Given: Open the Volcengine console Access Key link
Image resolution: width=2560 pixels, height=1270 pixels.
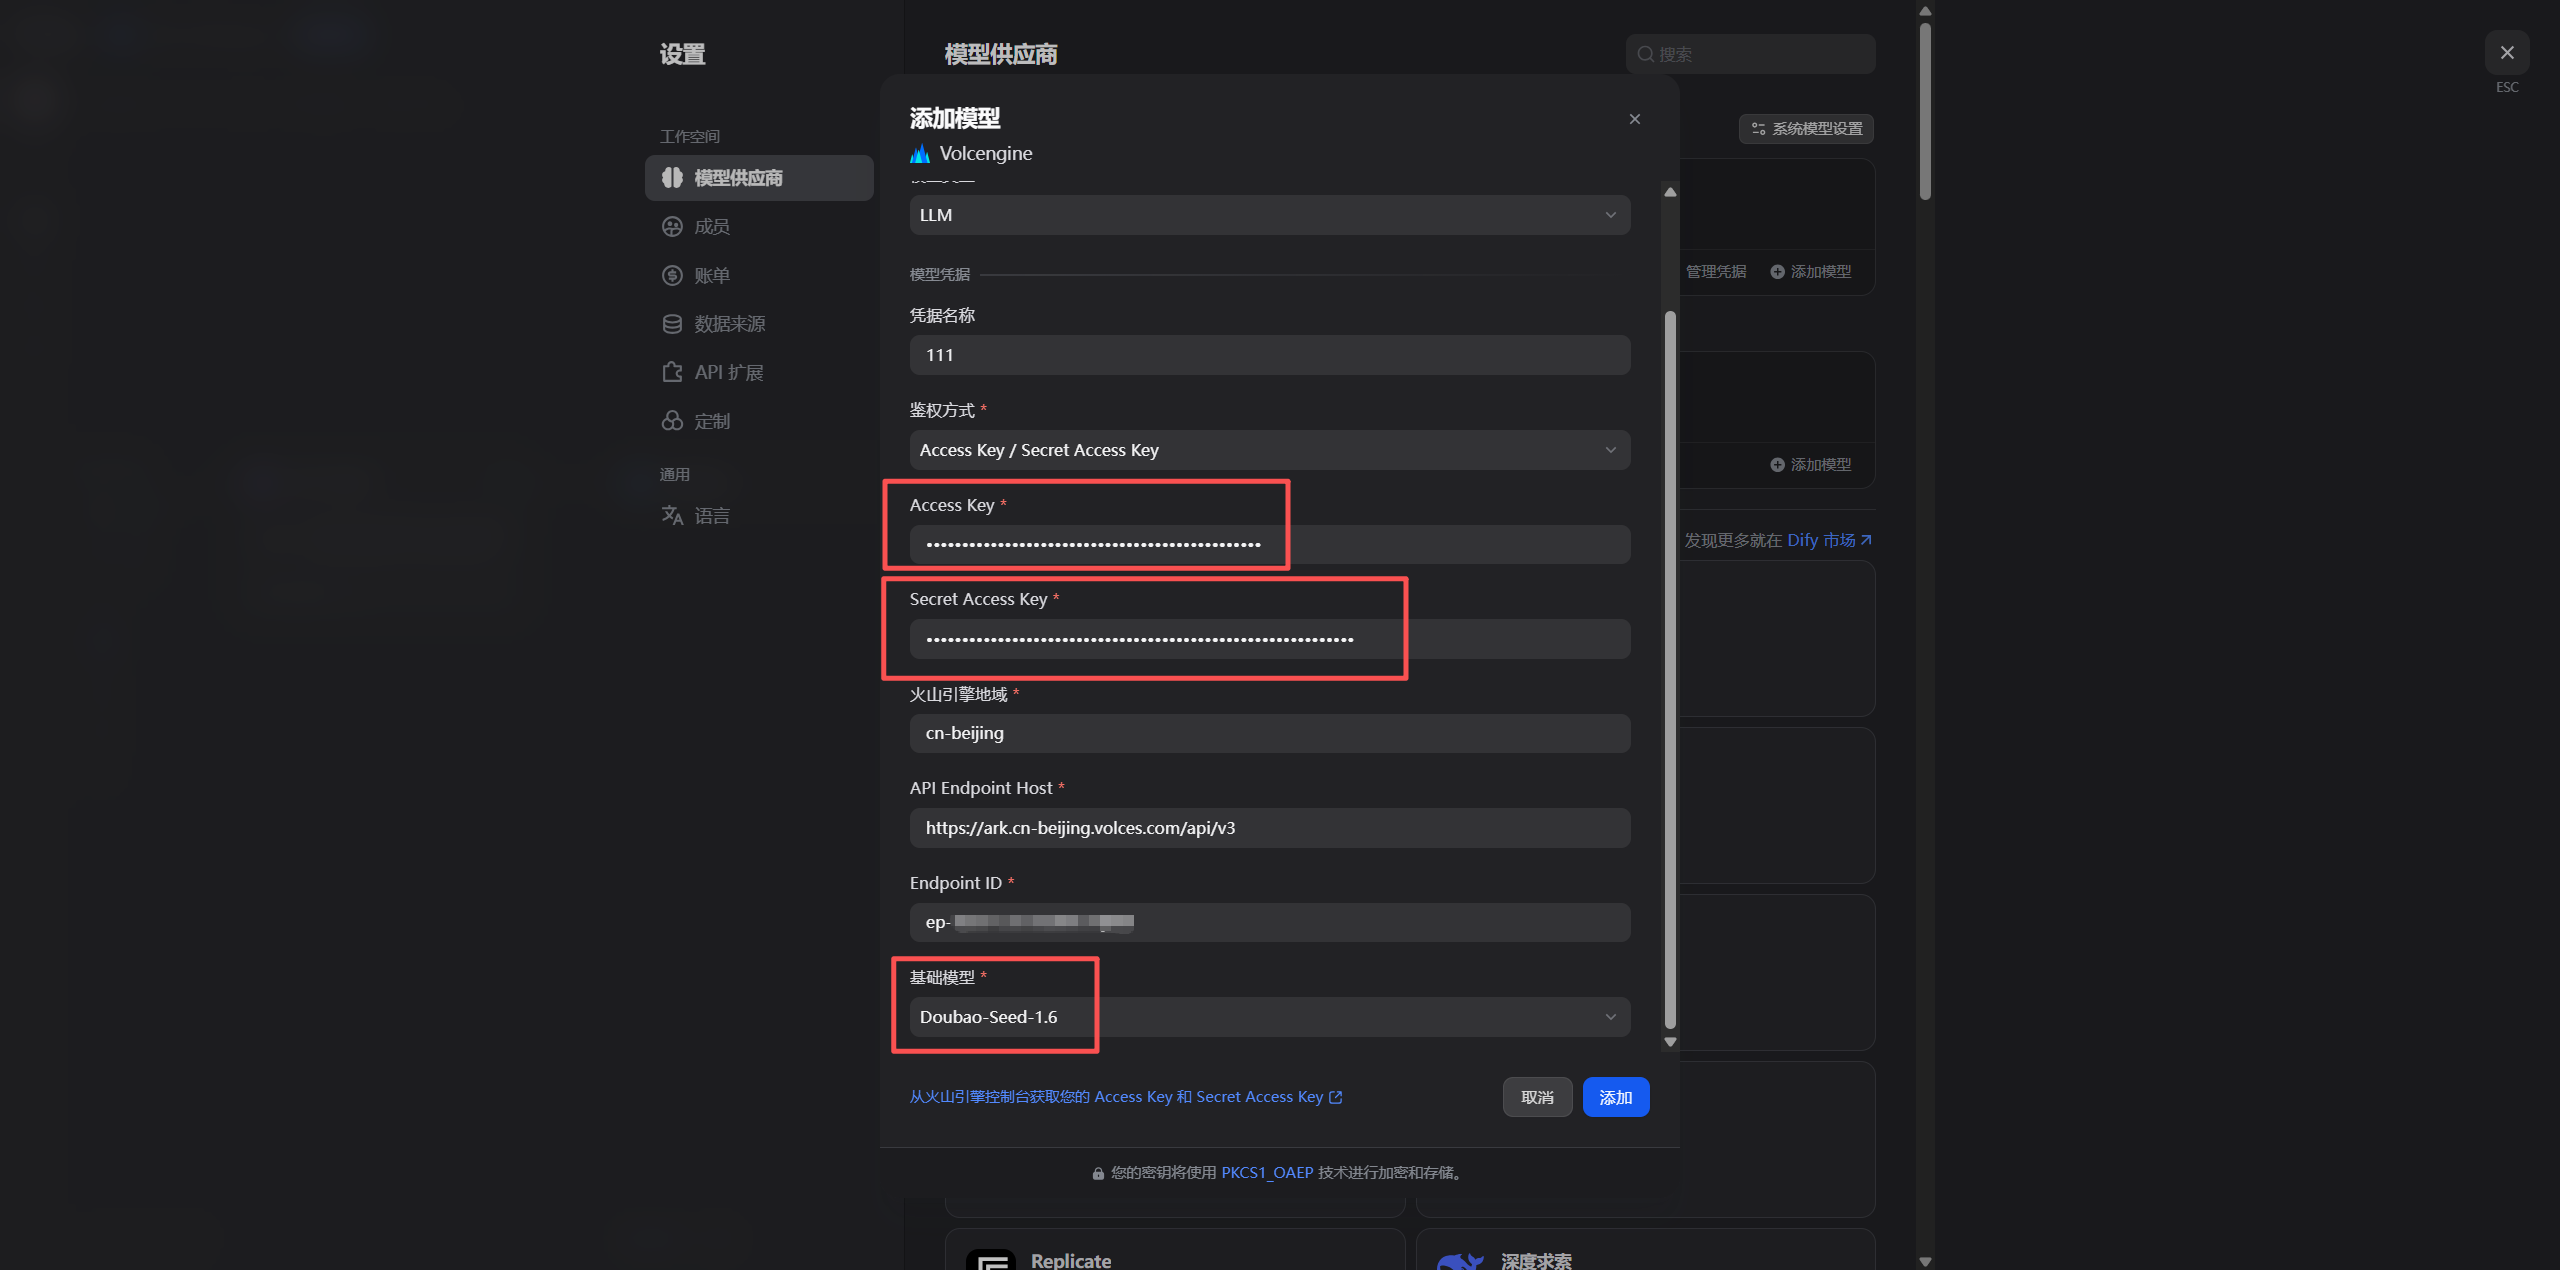Looking at the screenshot, I should (1125, 1097).
